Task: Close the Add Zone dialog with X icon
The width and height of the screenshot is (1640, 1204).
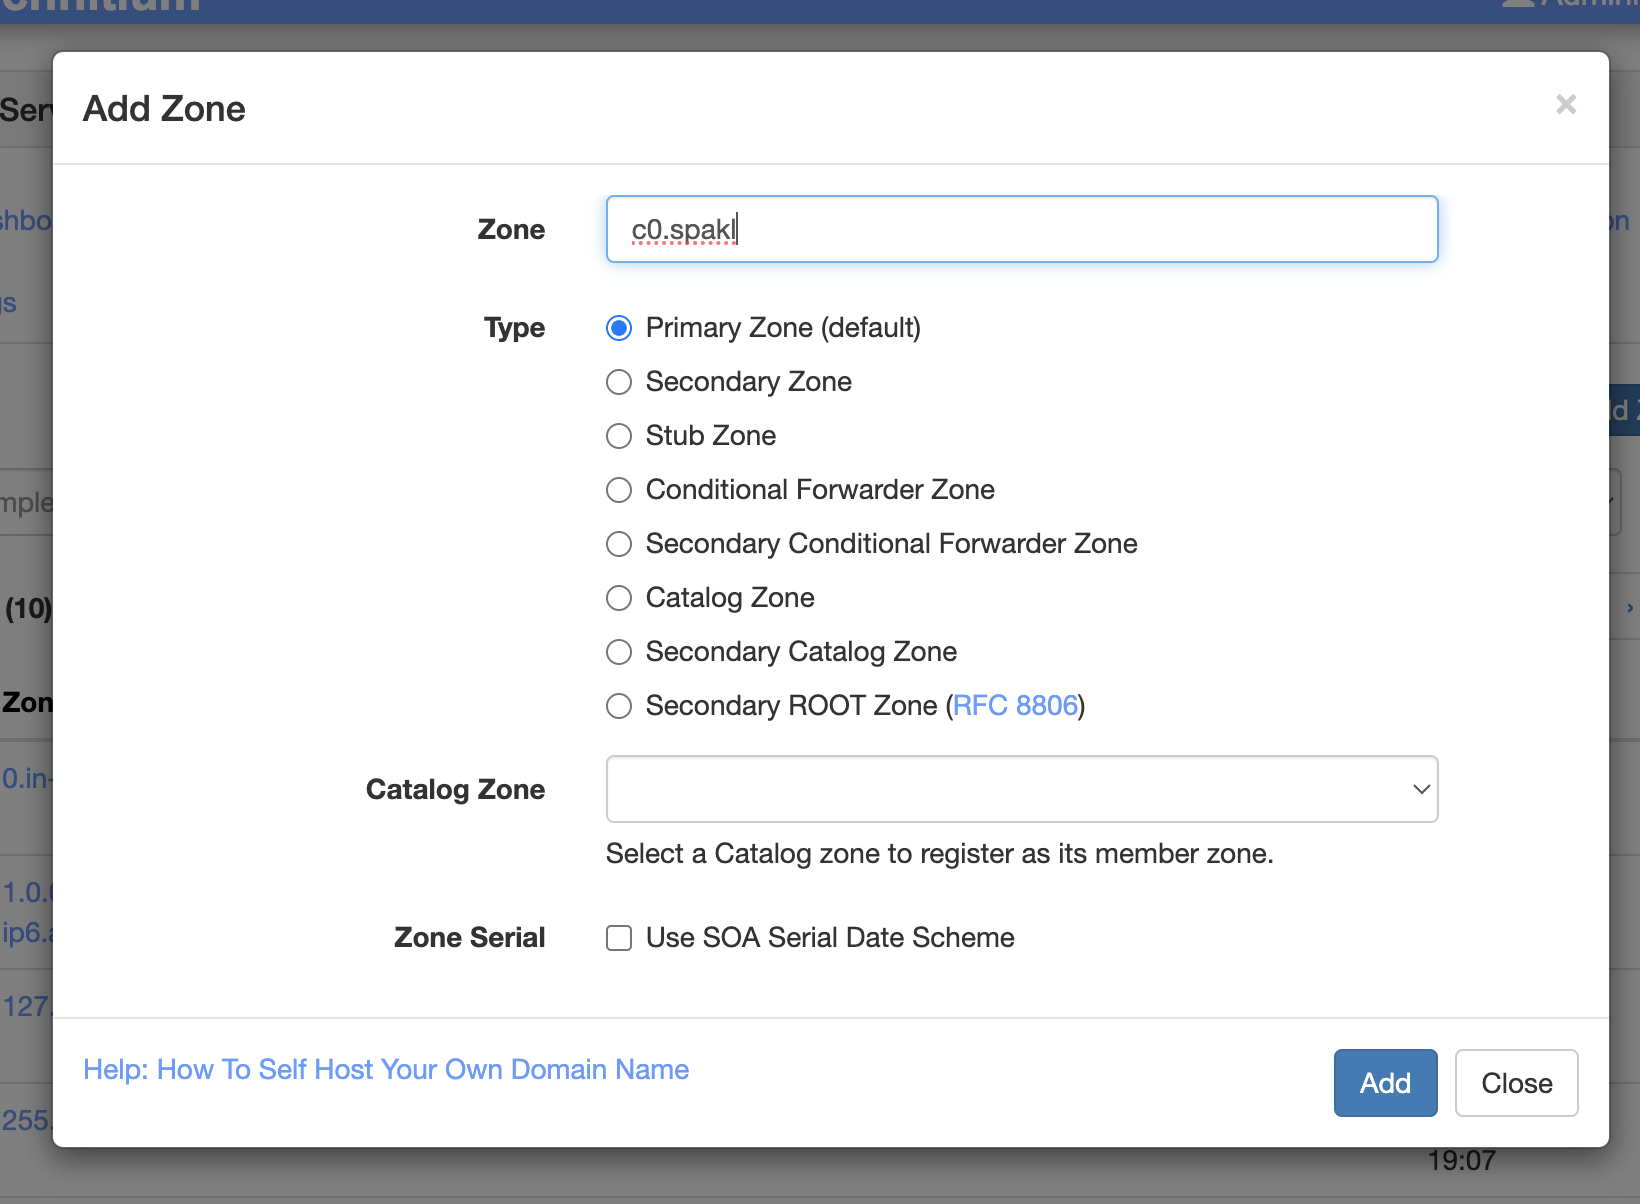Action: click(1566, 105)
